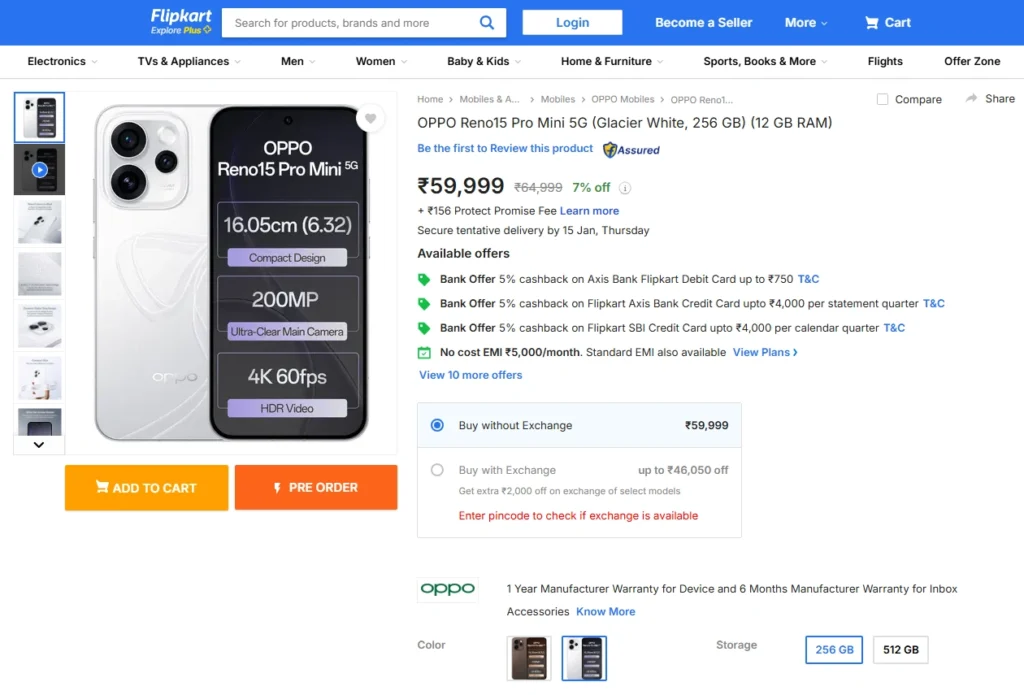The width and height of the screenshot is (1024, 695).
Task: Select the 512 GB storage option
Action: (900, 650)
